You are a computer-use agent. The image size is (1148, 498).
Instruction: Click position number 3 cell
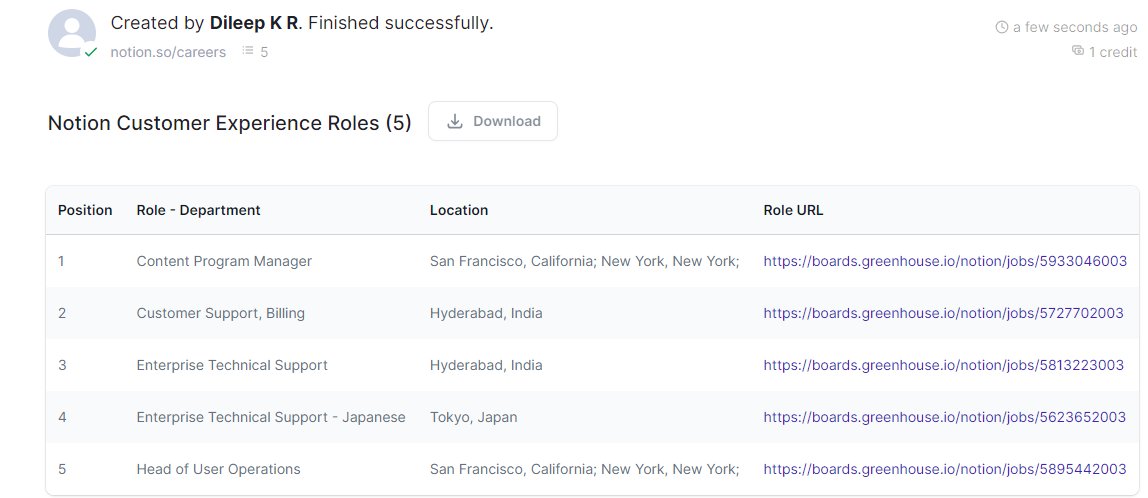[62, 365]
